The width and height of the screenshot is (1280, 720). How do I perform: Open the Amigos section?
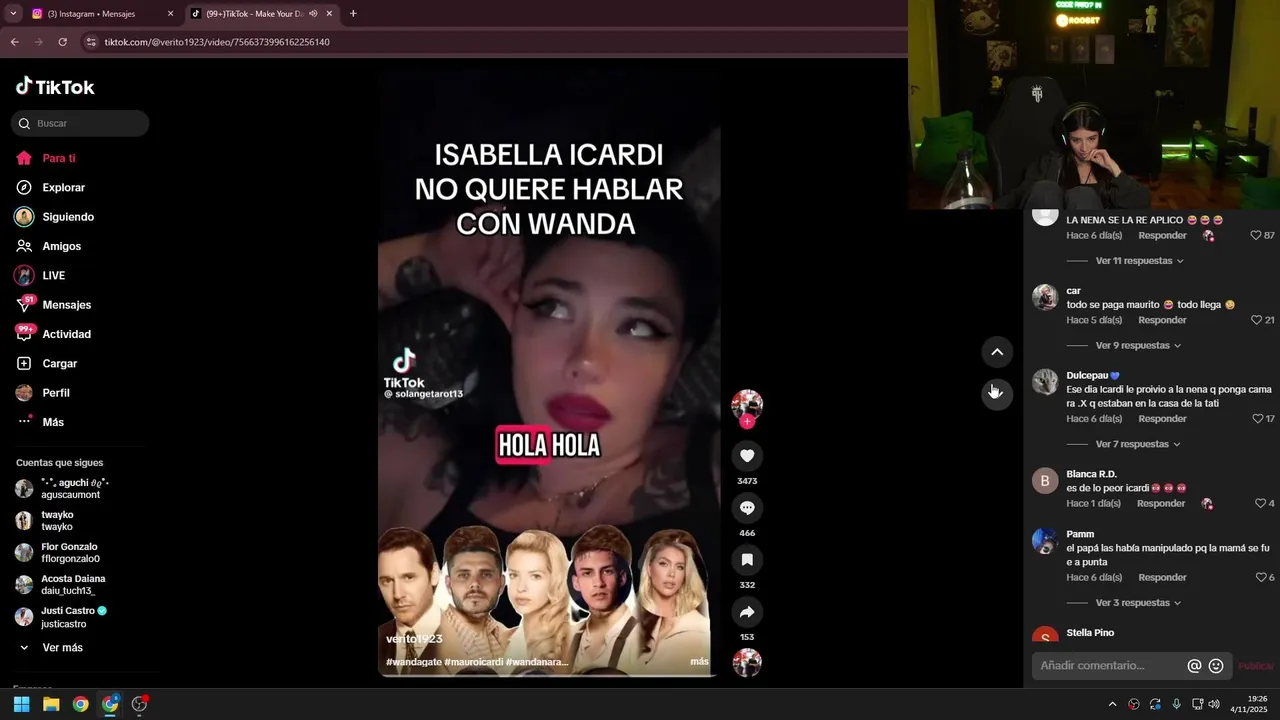pyautogui.click(x=48, y=246)
